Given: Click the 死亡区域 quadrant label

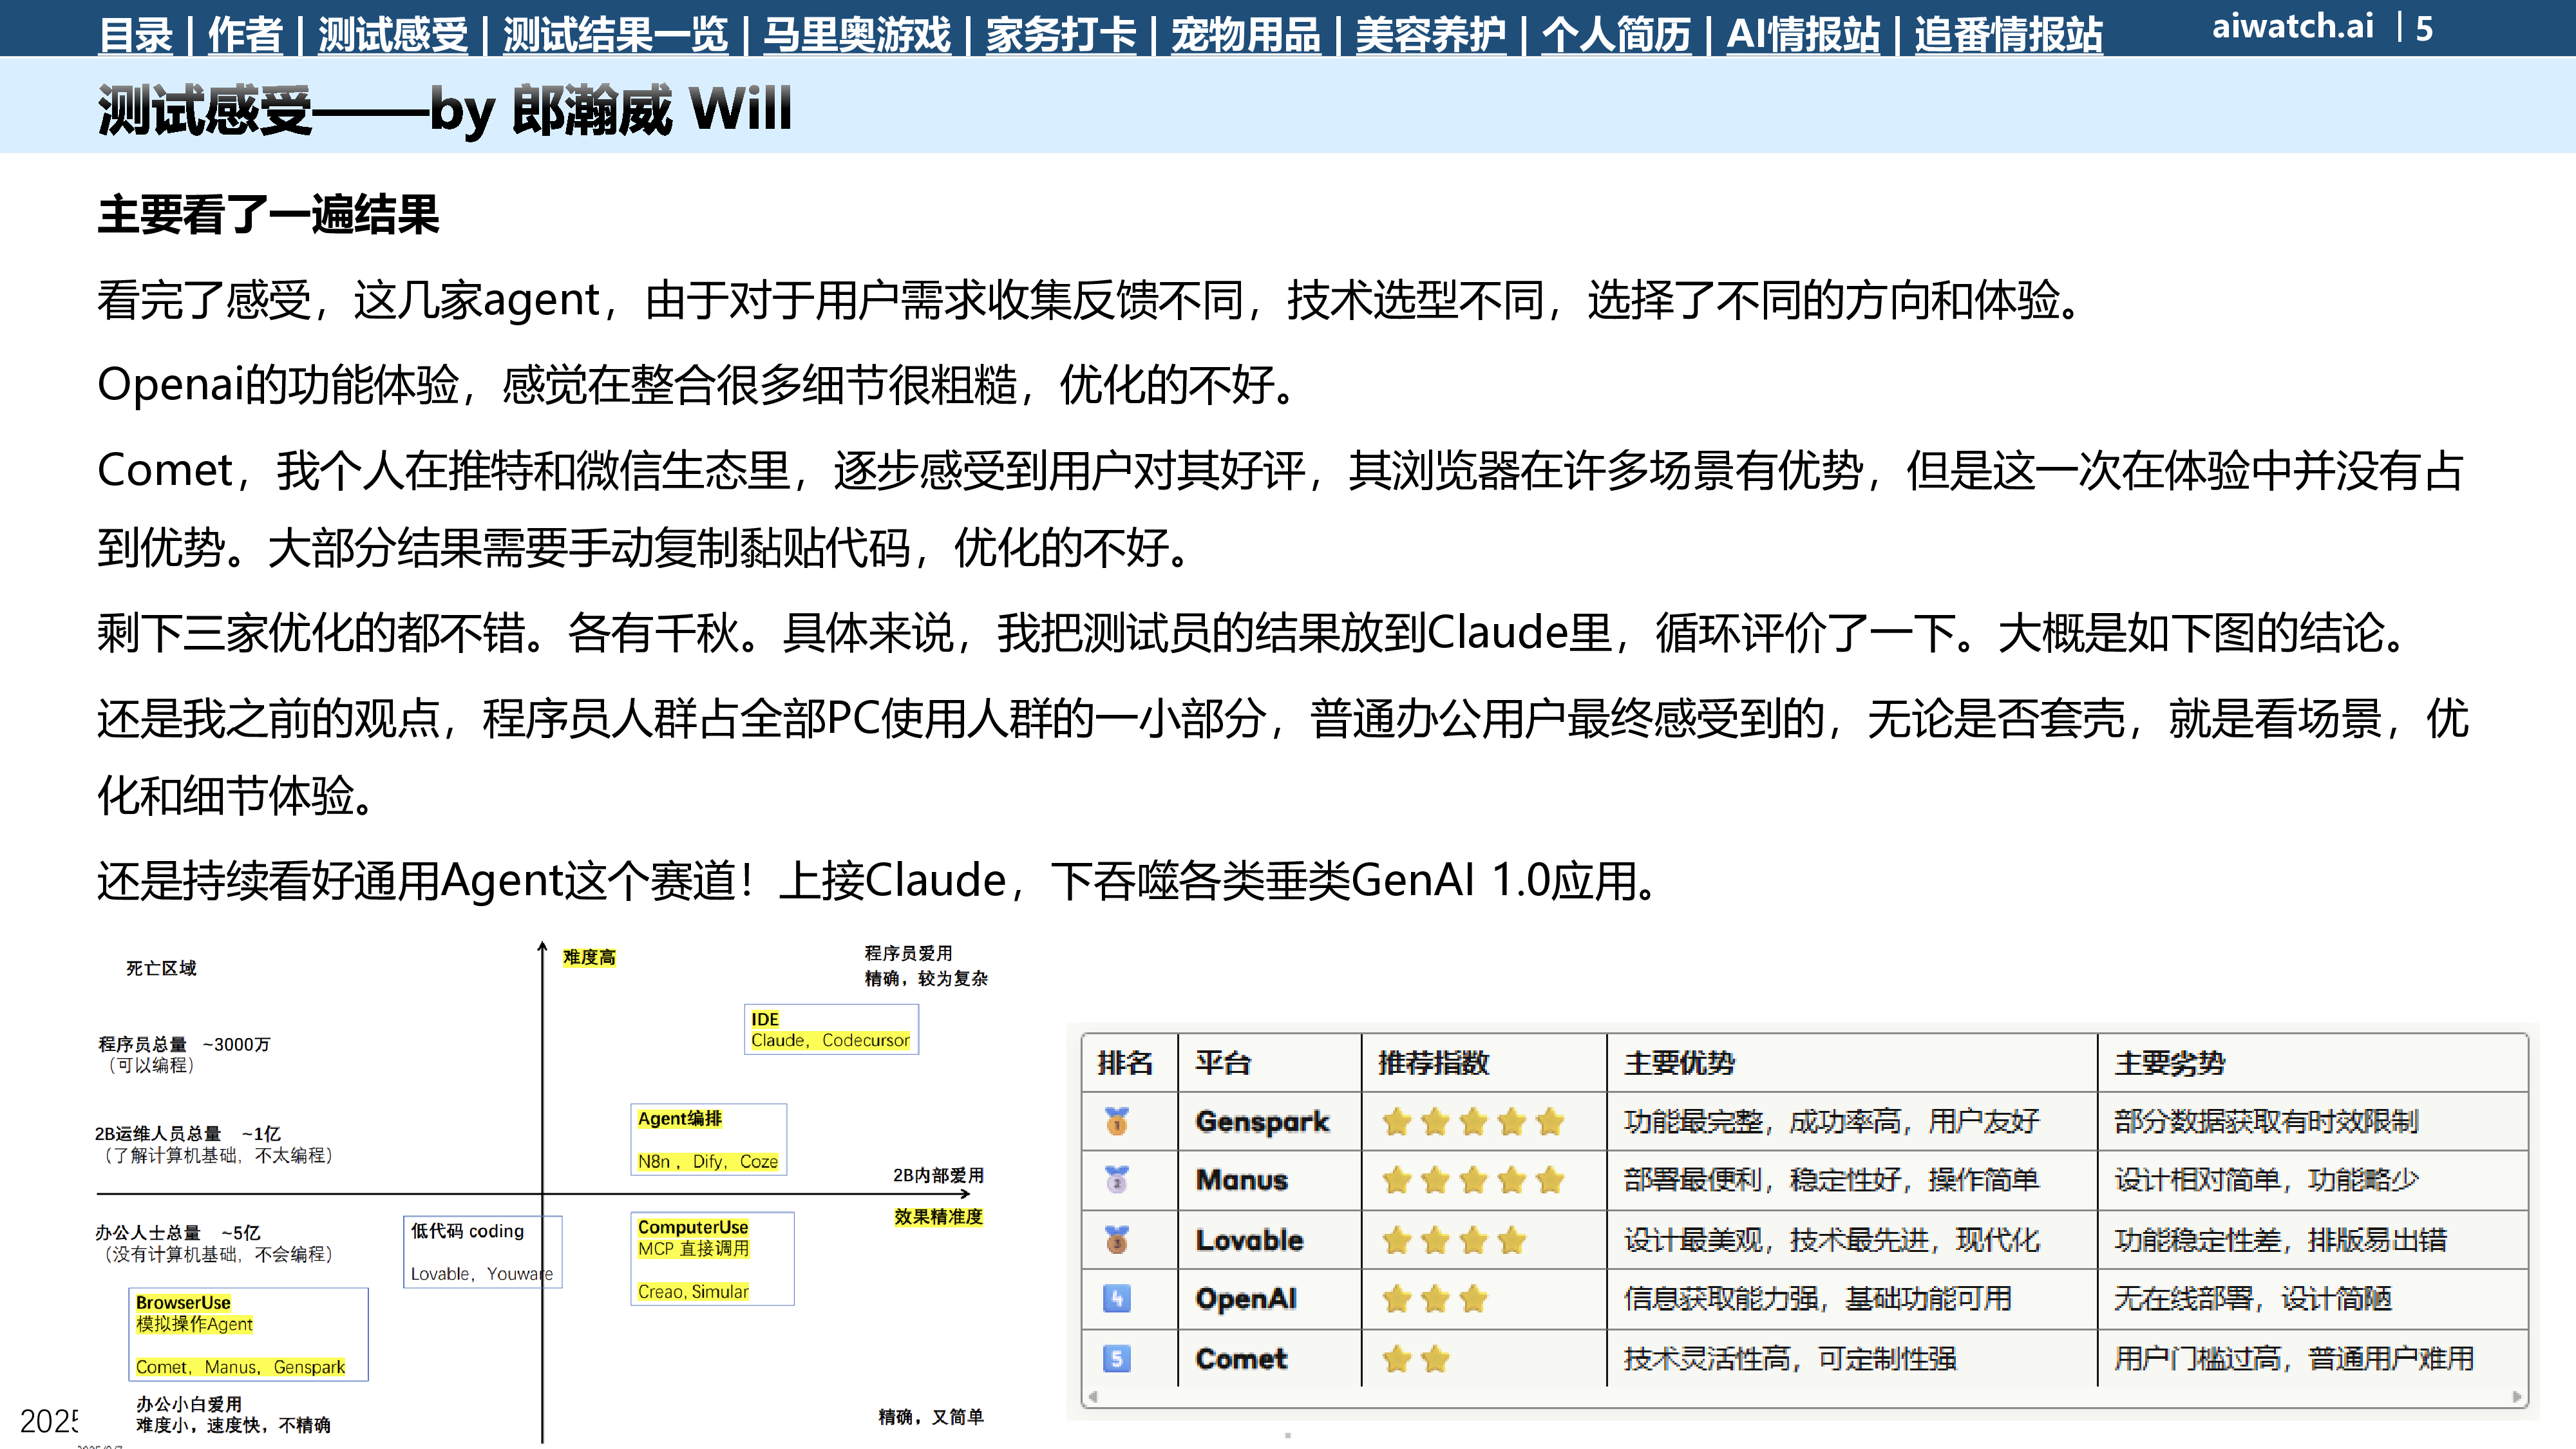Looking at the screenshot, I should pyautogui.click(x=161, y=968).
